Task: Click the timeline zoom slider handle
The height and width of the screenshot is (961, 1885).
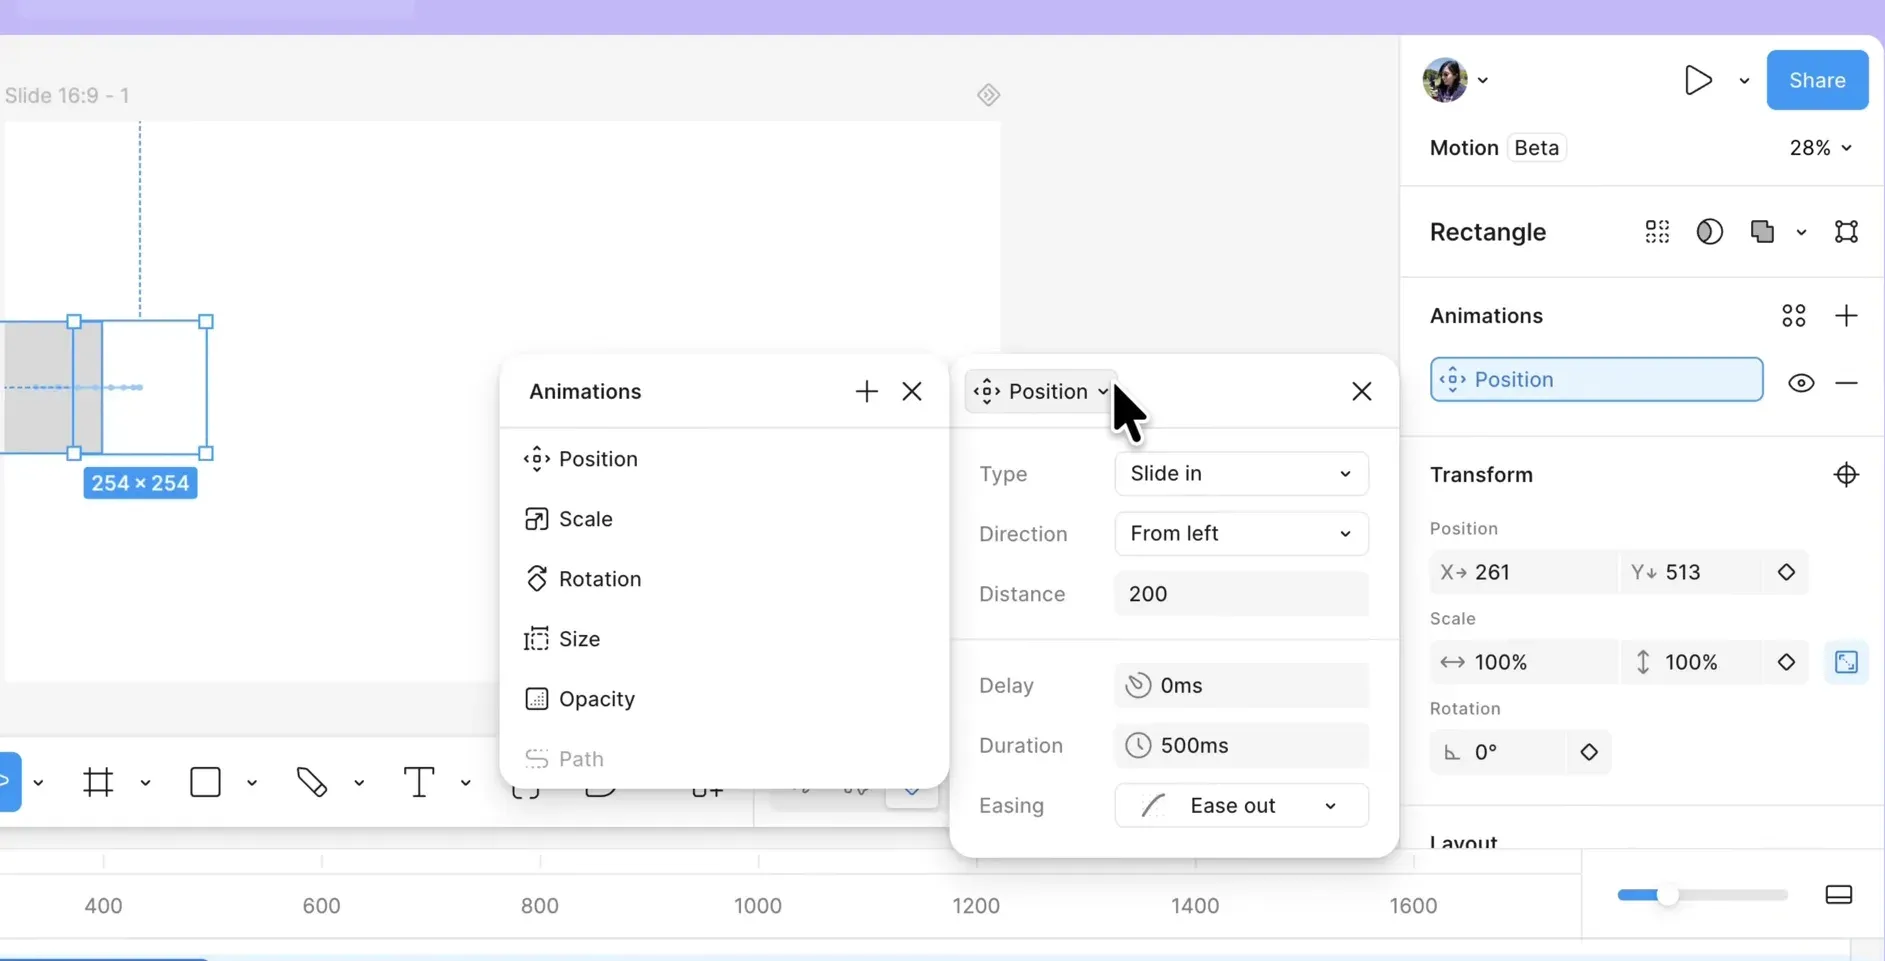Action: click(1667, 895)
